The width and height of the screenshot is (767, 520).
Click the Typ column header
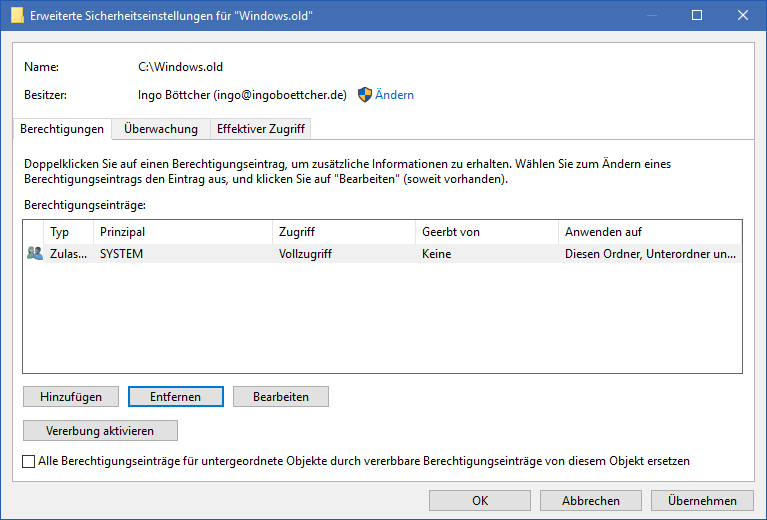tap(68, 232)
